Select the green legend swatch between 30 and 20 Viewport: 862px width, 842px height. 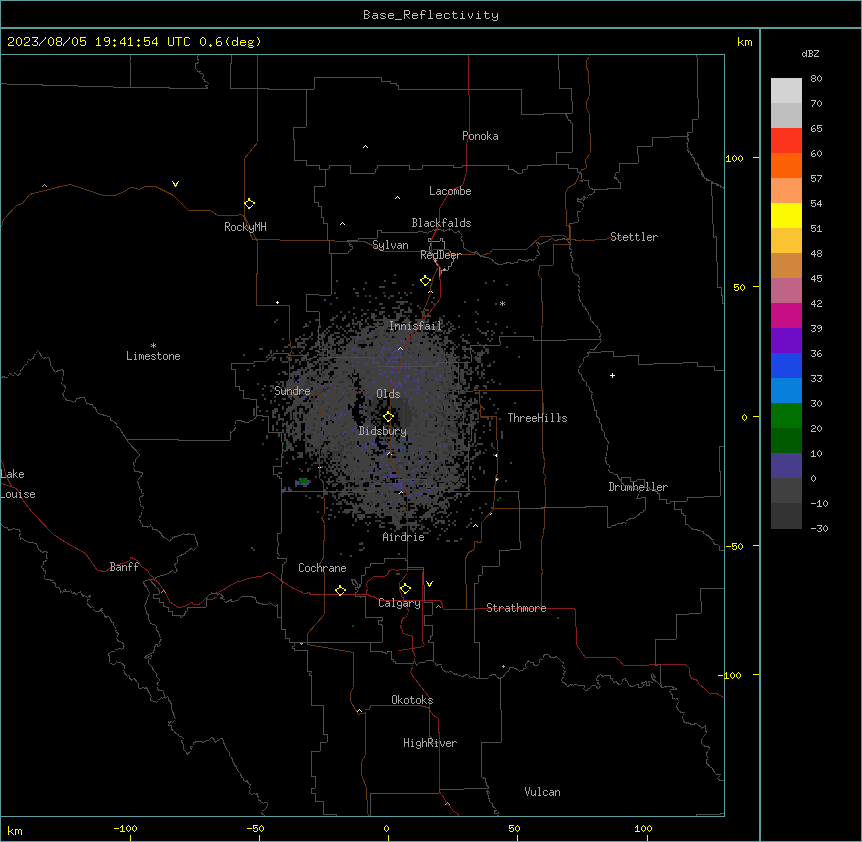pos(786,416)
